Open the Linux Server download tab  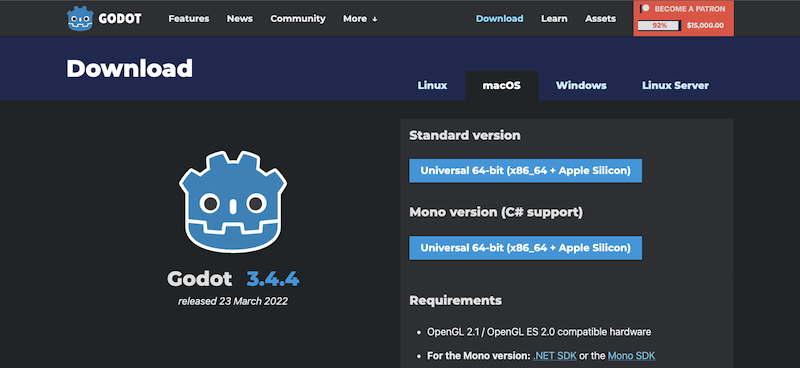675,86
